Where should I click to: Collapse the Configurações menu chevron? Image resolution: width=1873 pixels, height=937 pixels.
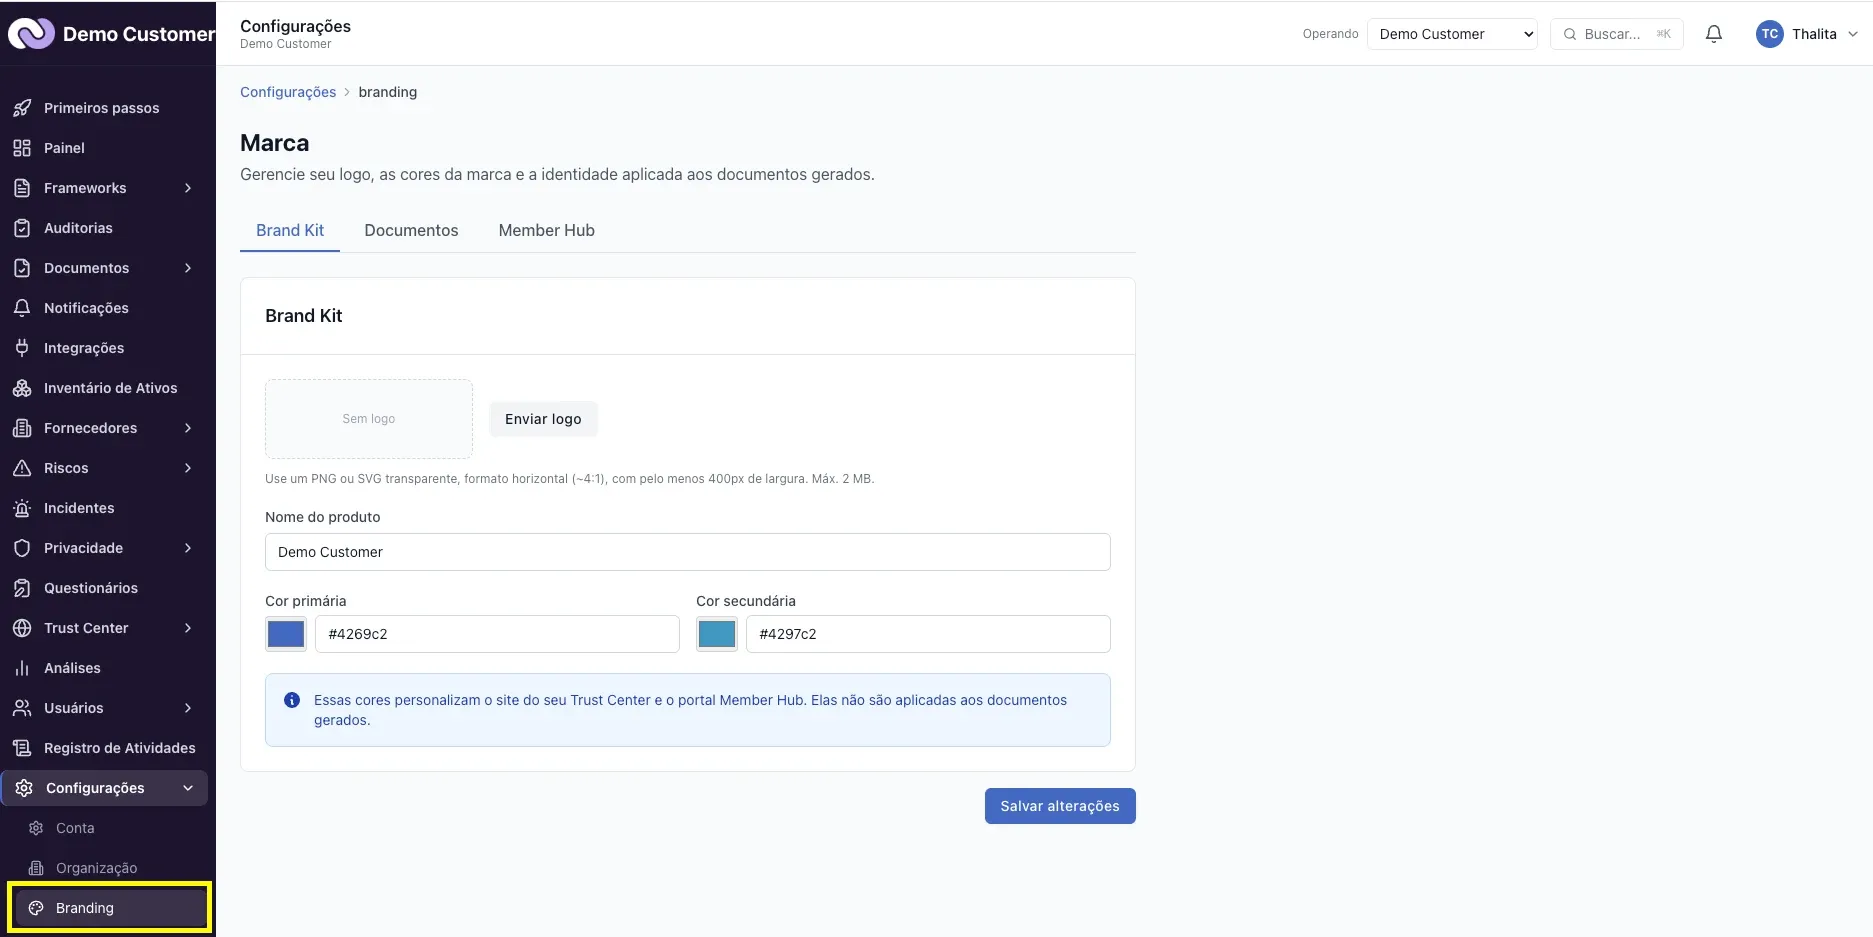coord(188,788)
